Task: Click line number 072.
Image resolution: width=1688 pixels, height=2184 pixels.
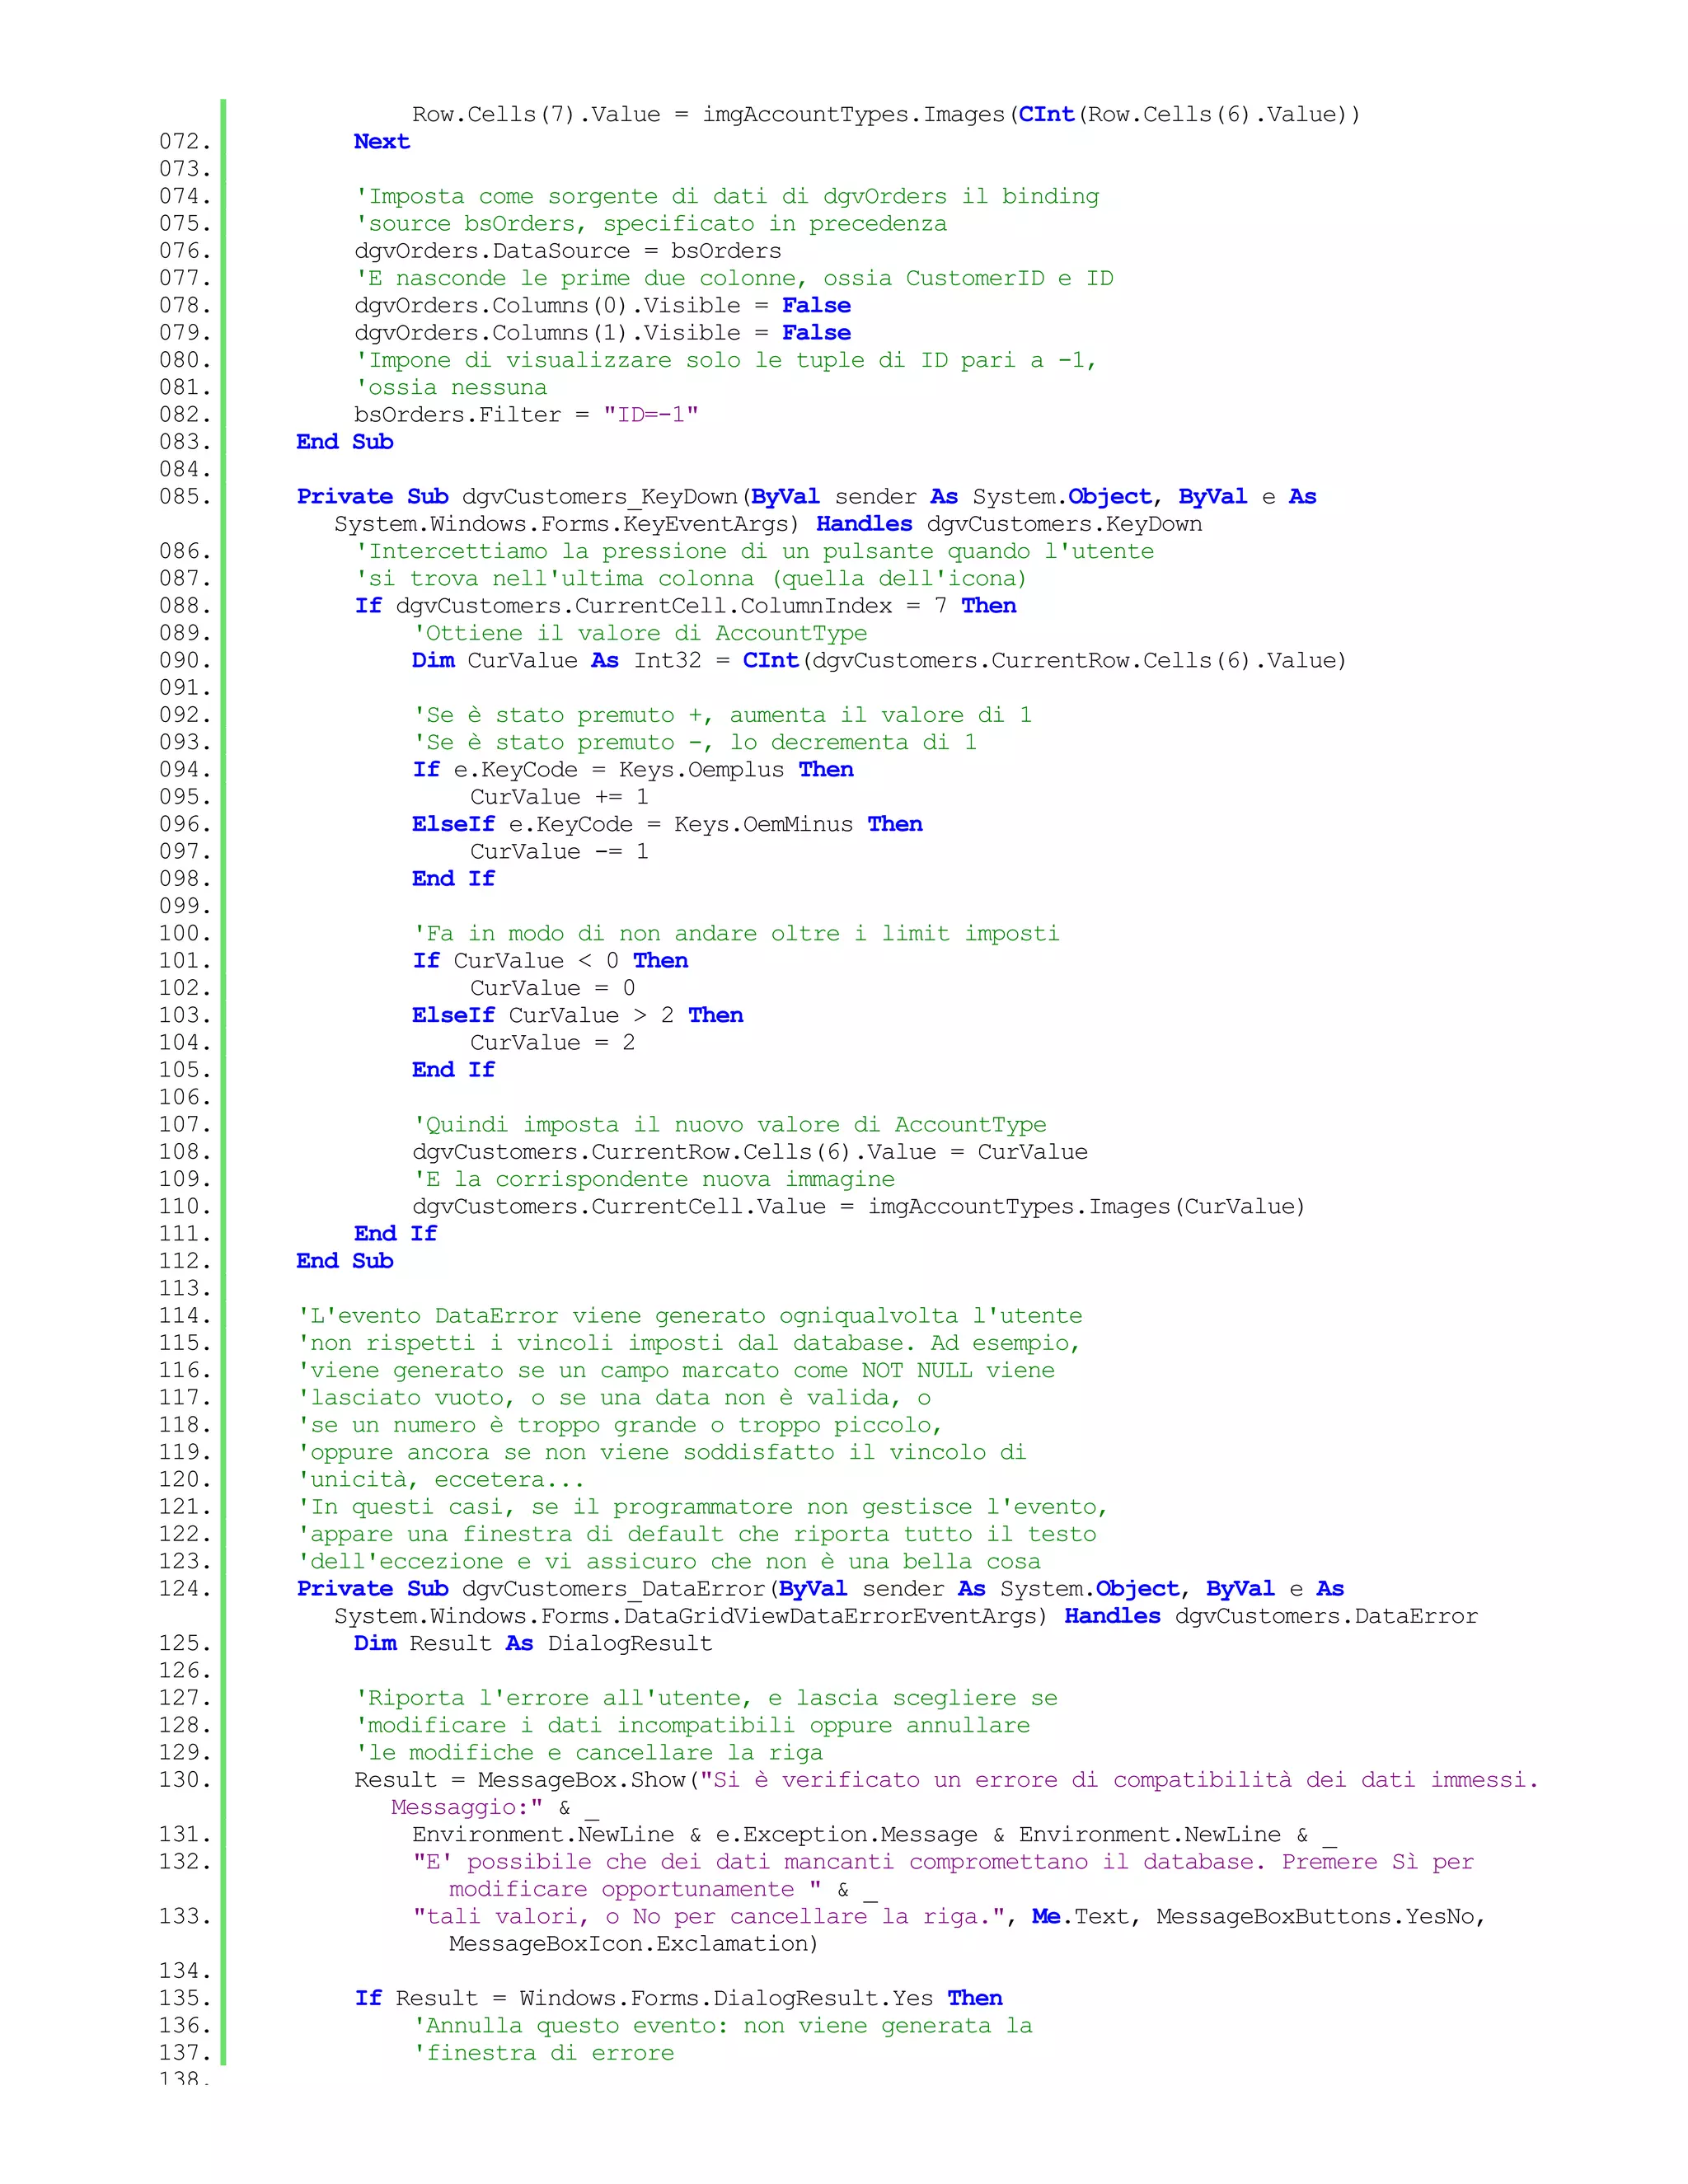Action: [x=185, y=142]
